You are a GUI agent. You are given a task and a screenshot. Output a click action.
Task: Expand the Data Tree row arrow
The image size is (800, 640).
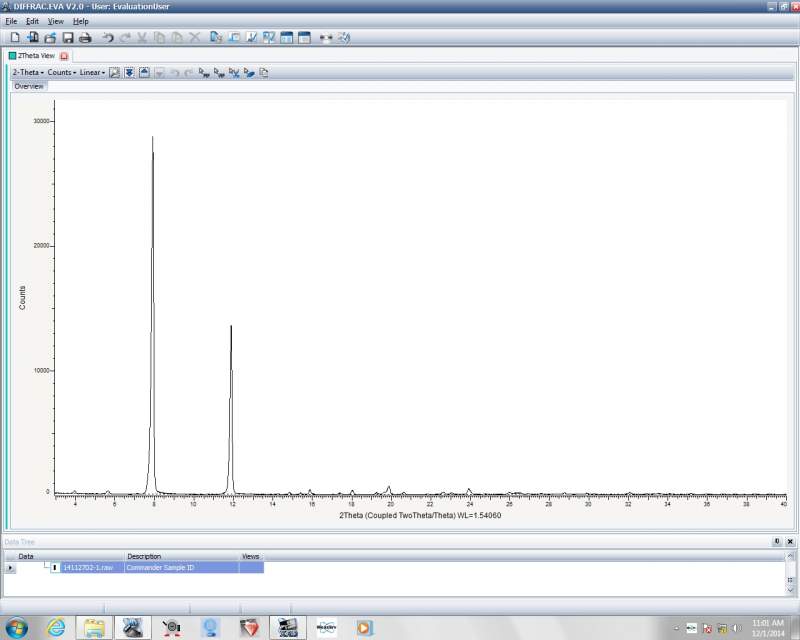pos(10,568)
